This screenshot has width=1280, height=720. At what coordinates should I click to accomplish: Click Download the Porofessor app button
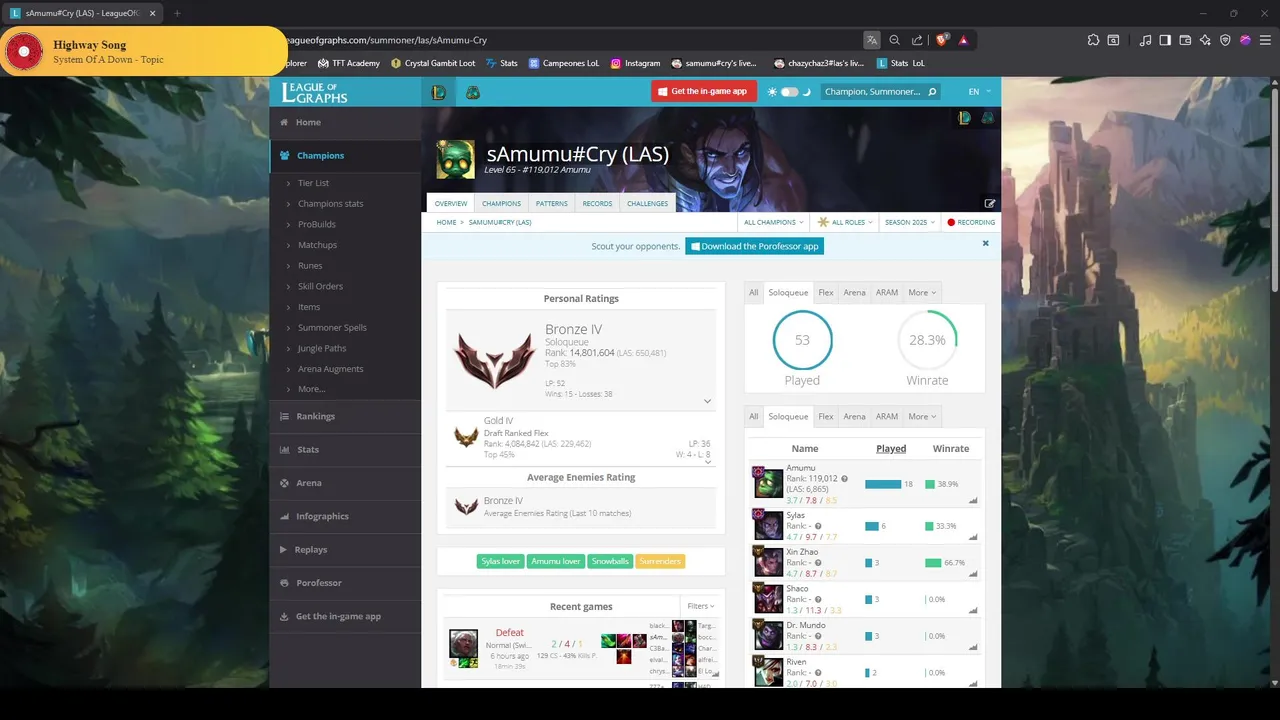(x=754, y=246)
